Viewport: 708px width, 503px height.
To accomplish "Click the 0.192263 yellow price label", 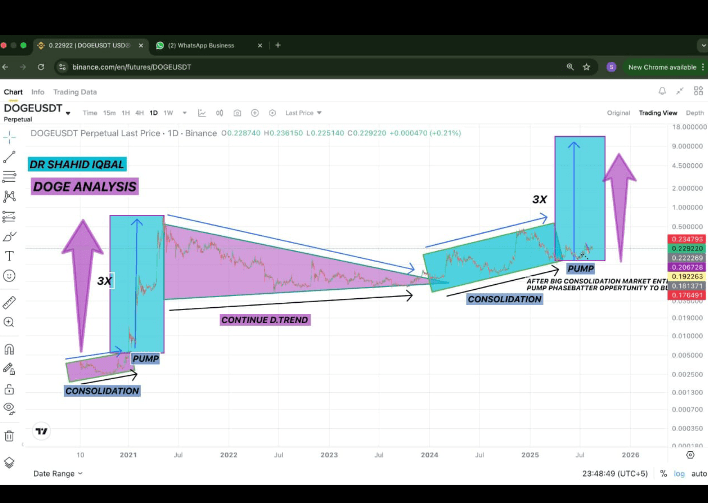I will tap(687, 277).
